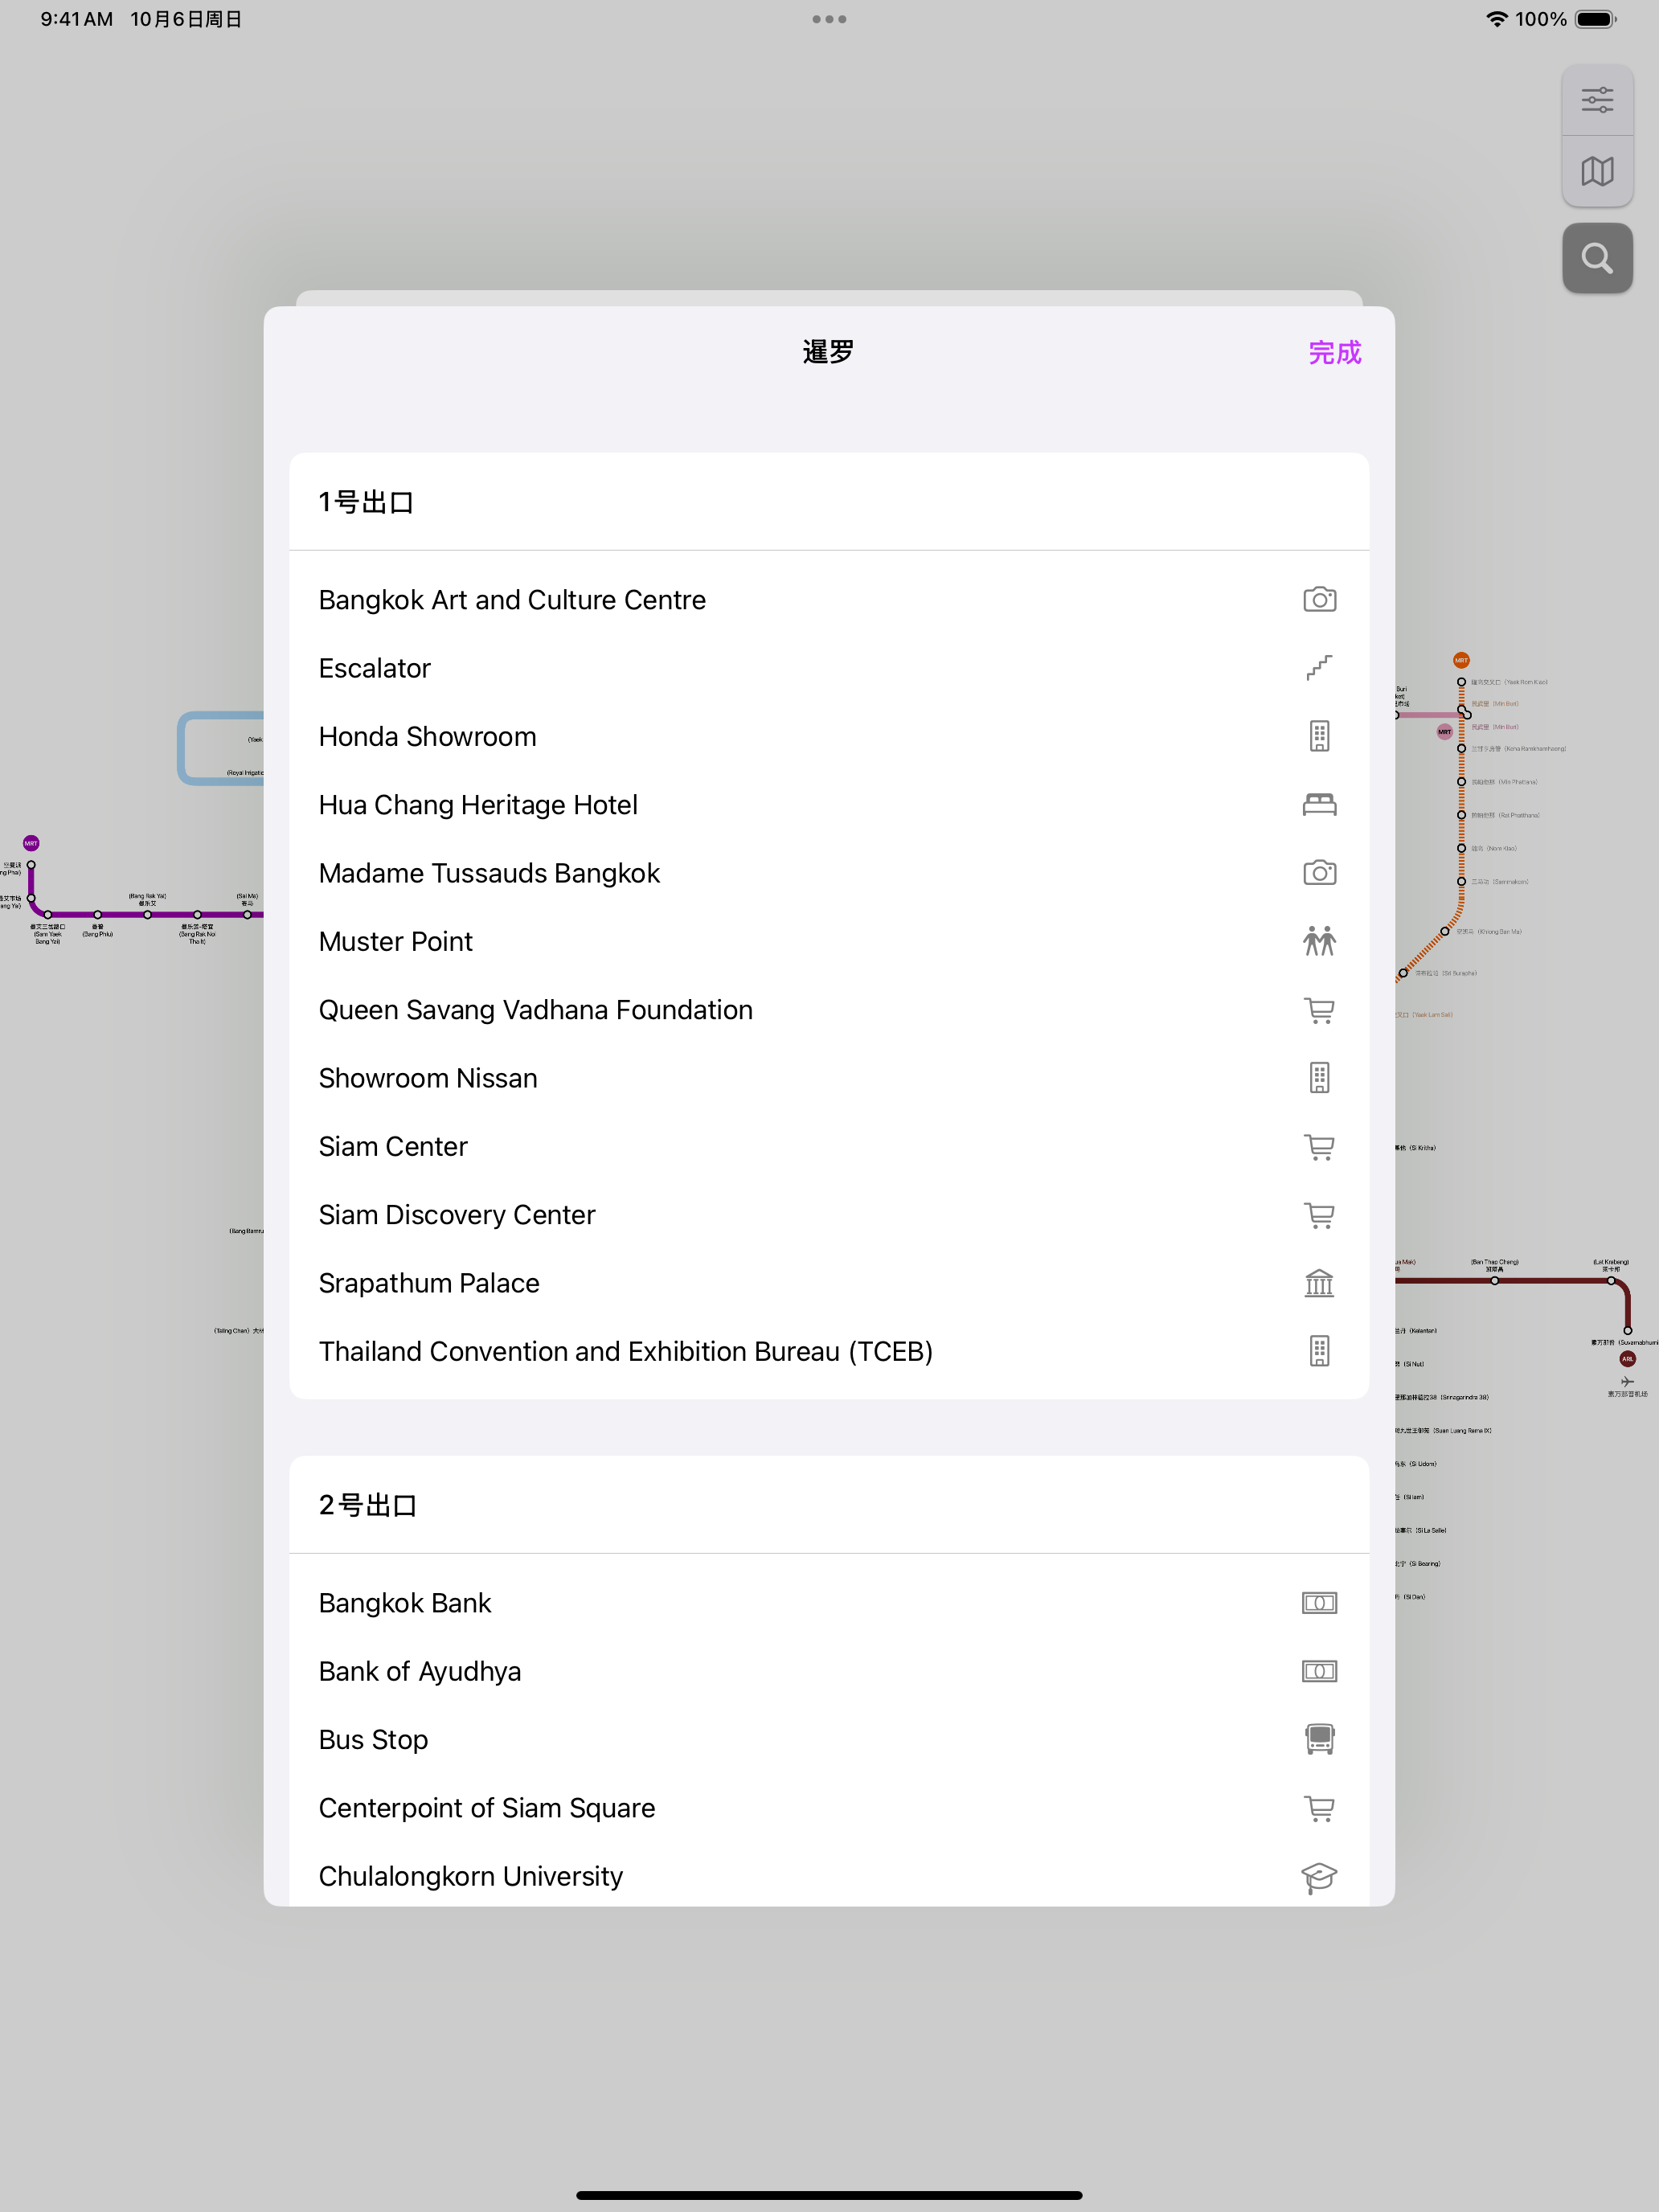Select the Srapathum Palace entry
Screen dimensions: 1659x2212
(829, 1283)
